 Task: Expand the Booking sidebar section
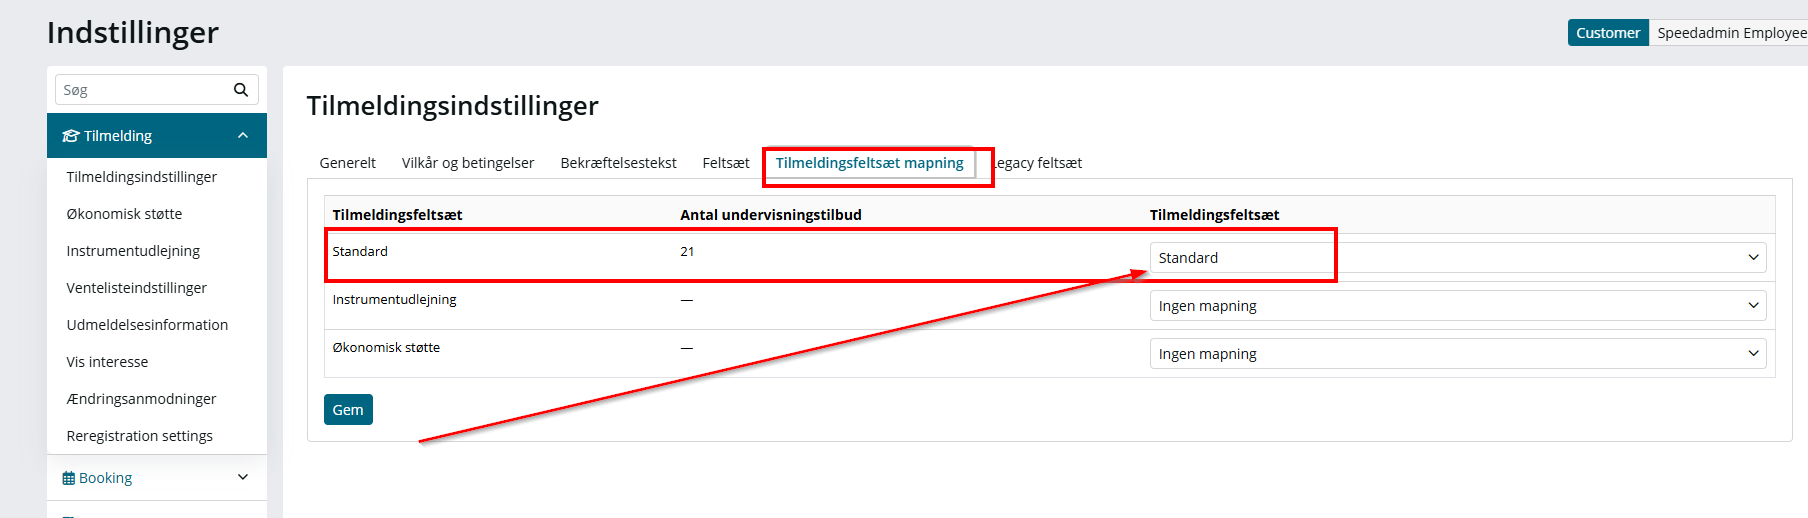pyautogui.click(x=243, y=478)
